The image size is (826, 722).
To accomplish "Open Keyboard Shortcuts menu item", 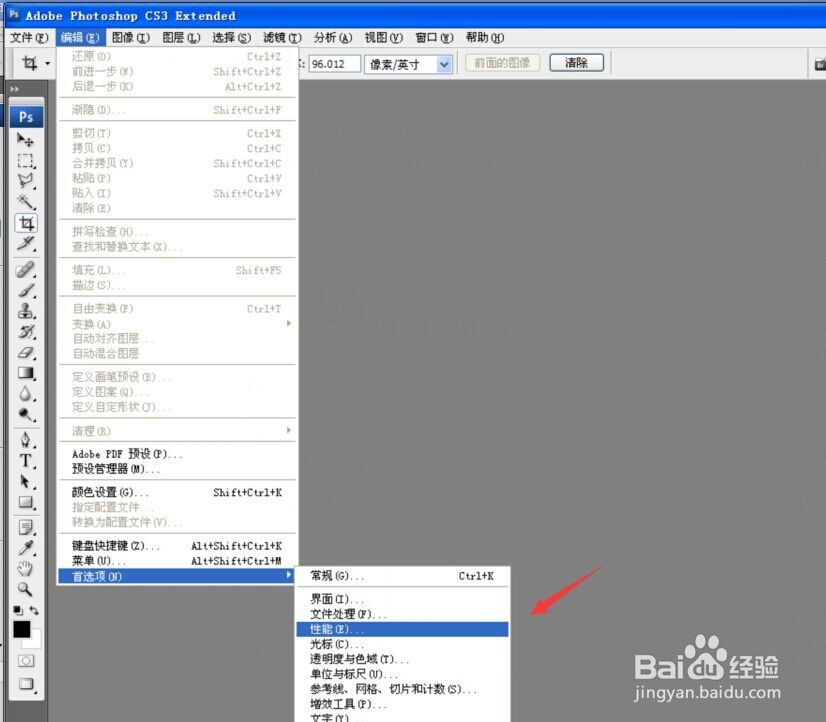I will (x=178, y=546).
